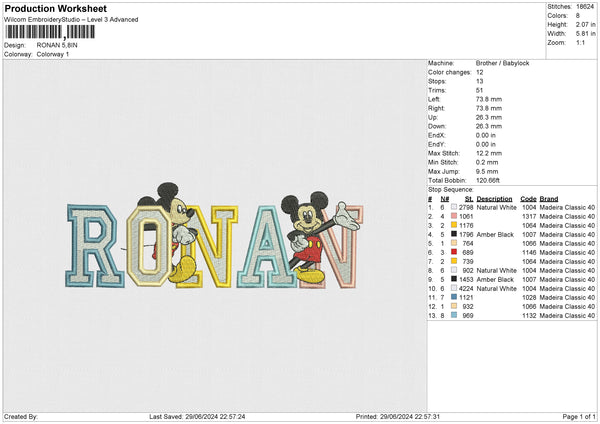
Task: Click the 'Brand' column header
Action: click(551, 198)
